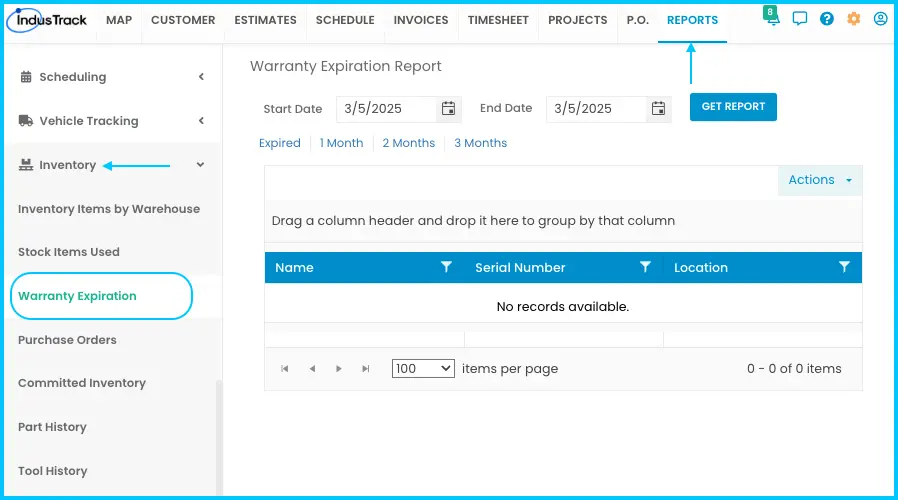Click the Scheduling calendar icon
898x500 pixels.
tap(26, 77)
